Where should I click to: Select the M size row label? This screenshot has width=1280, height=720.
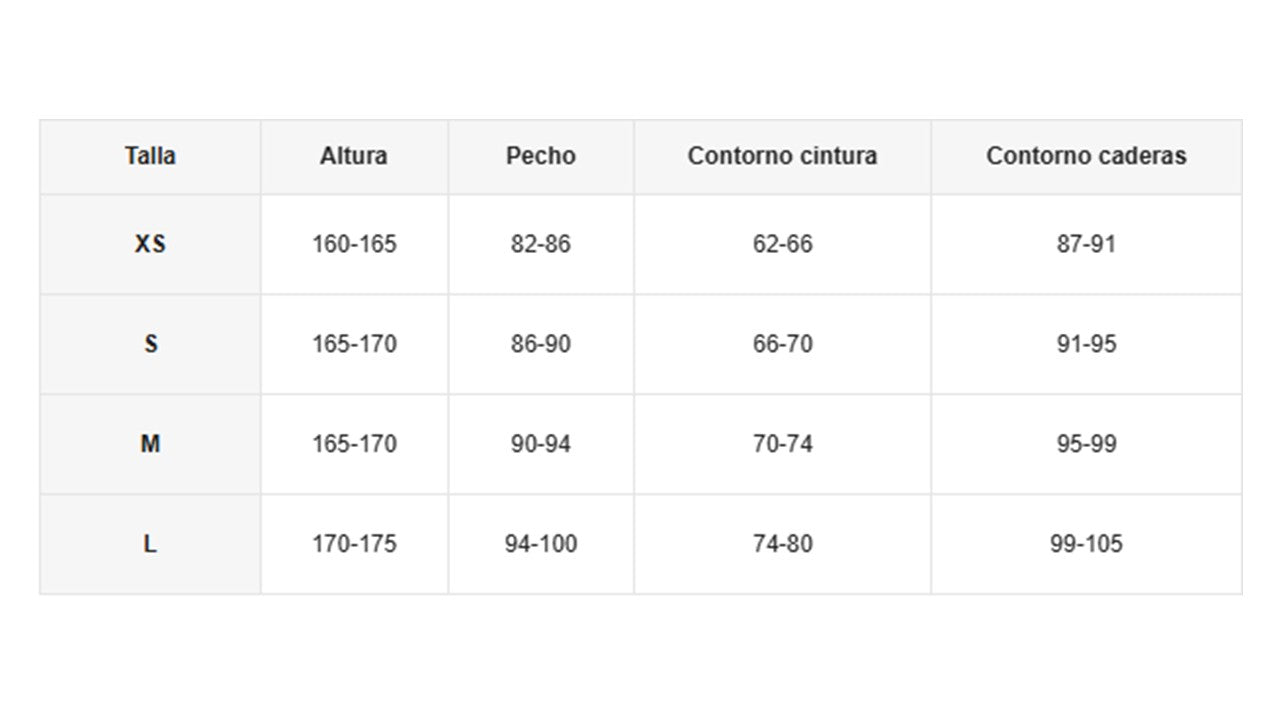click(150, 444)
